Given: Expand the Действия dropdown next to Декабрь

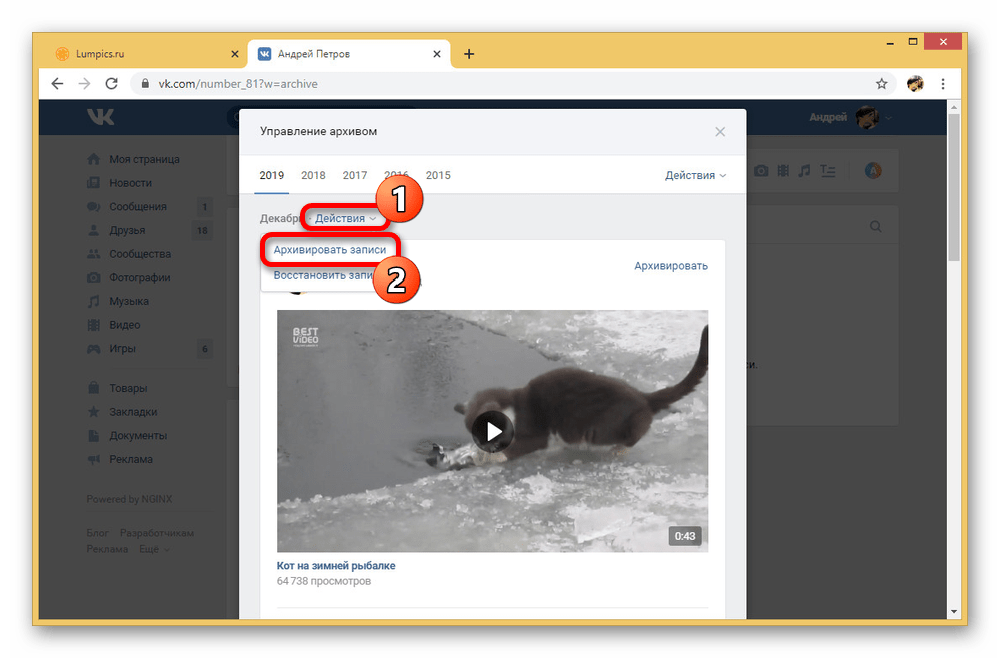Looking at the screenshot, I should tap(345, 218).
